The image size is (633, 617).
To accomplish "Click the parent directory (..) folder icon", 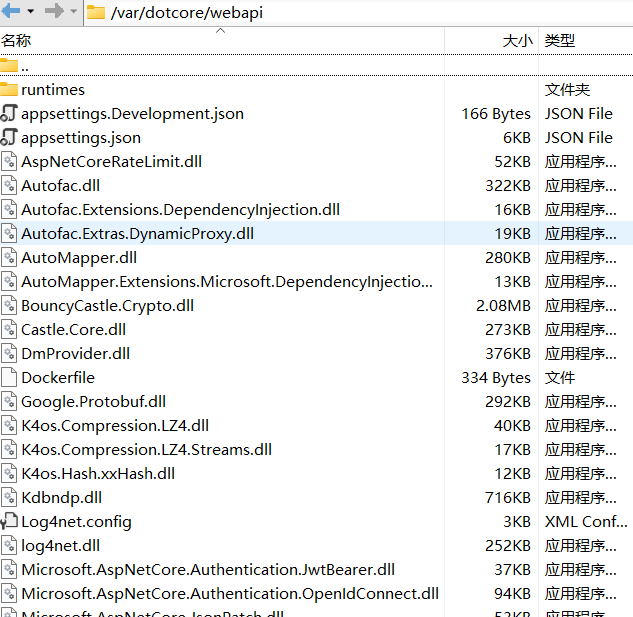I will point(9,65).
